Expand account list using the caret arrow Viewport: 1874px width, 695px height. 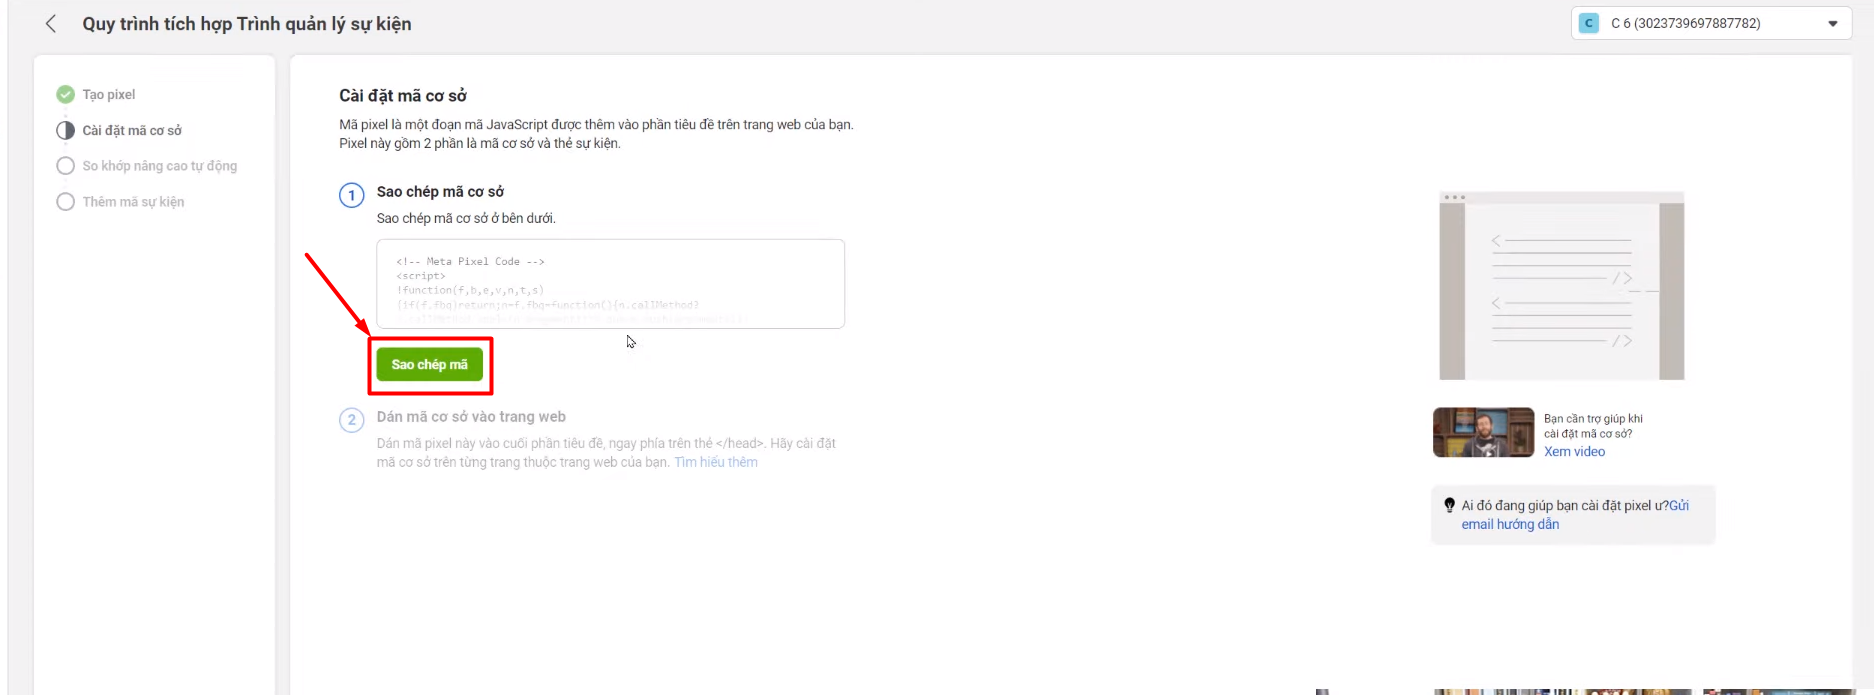1833,24
